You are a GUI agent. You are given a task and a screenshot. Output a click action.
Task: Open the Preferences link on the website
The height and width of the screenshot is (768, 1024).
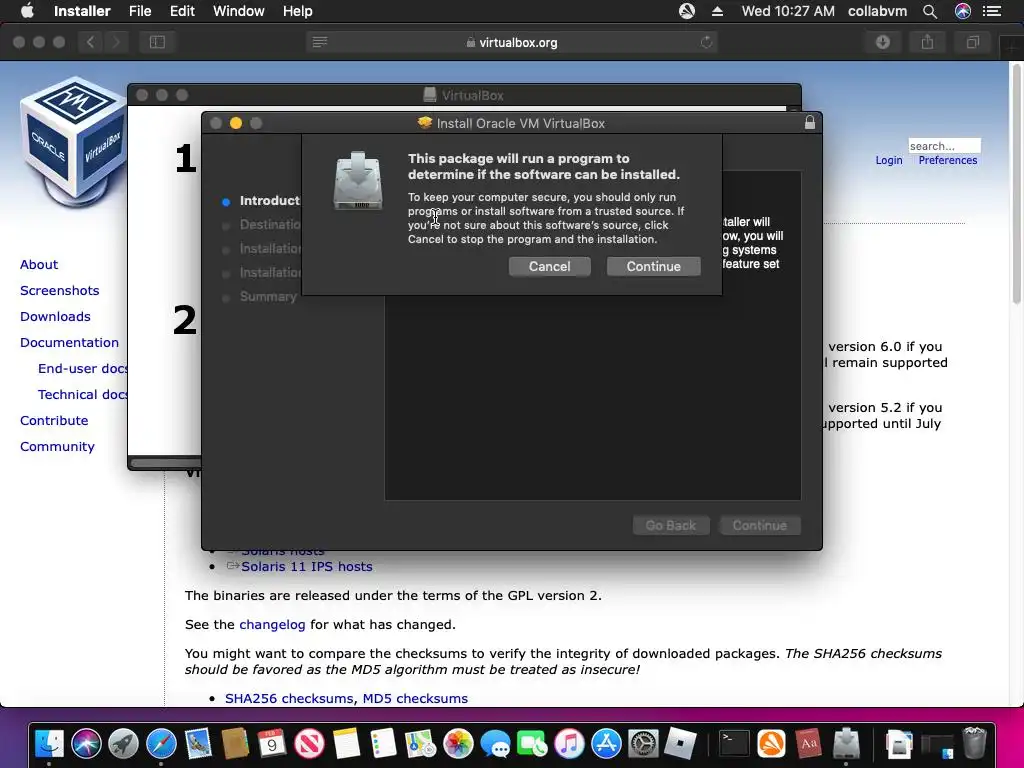(948, 161)
